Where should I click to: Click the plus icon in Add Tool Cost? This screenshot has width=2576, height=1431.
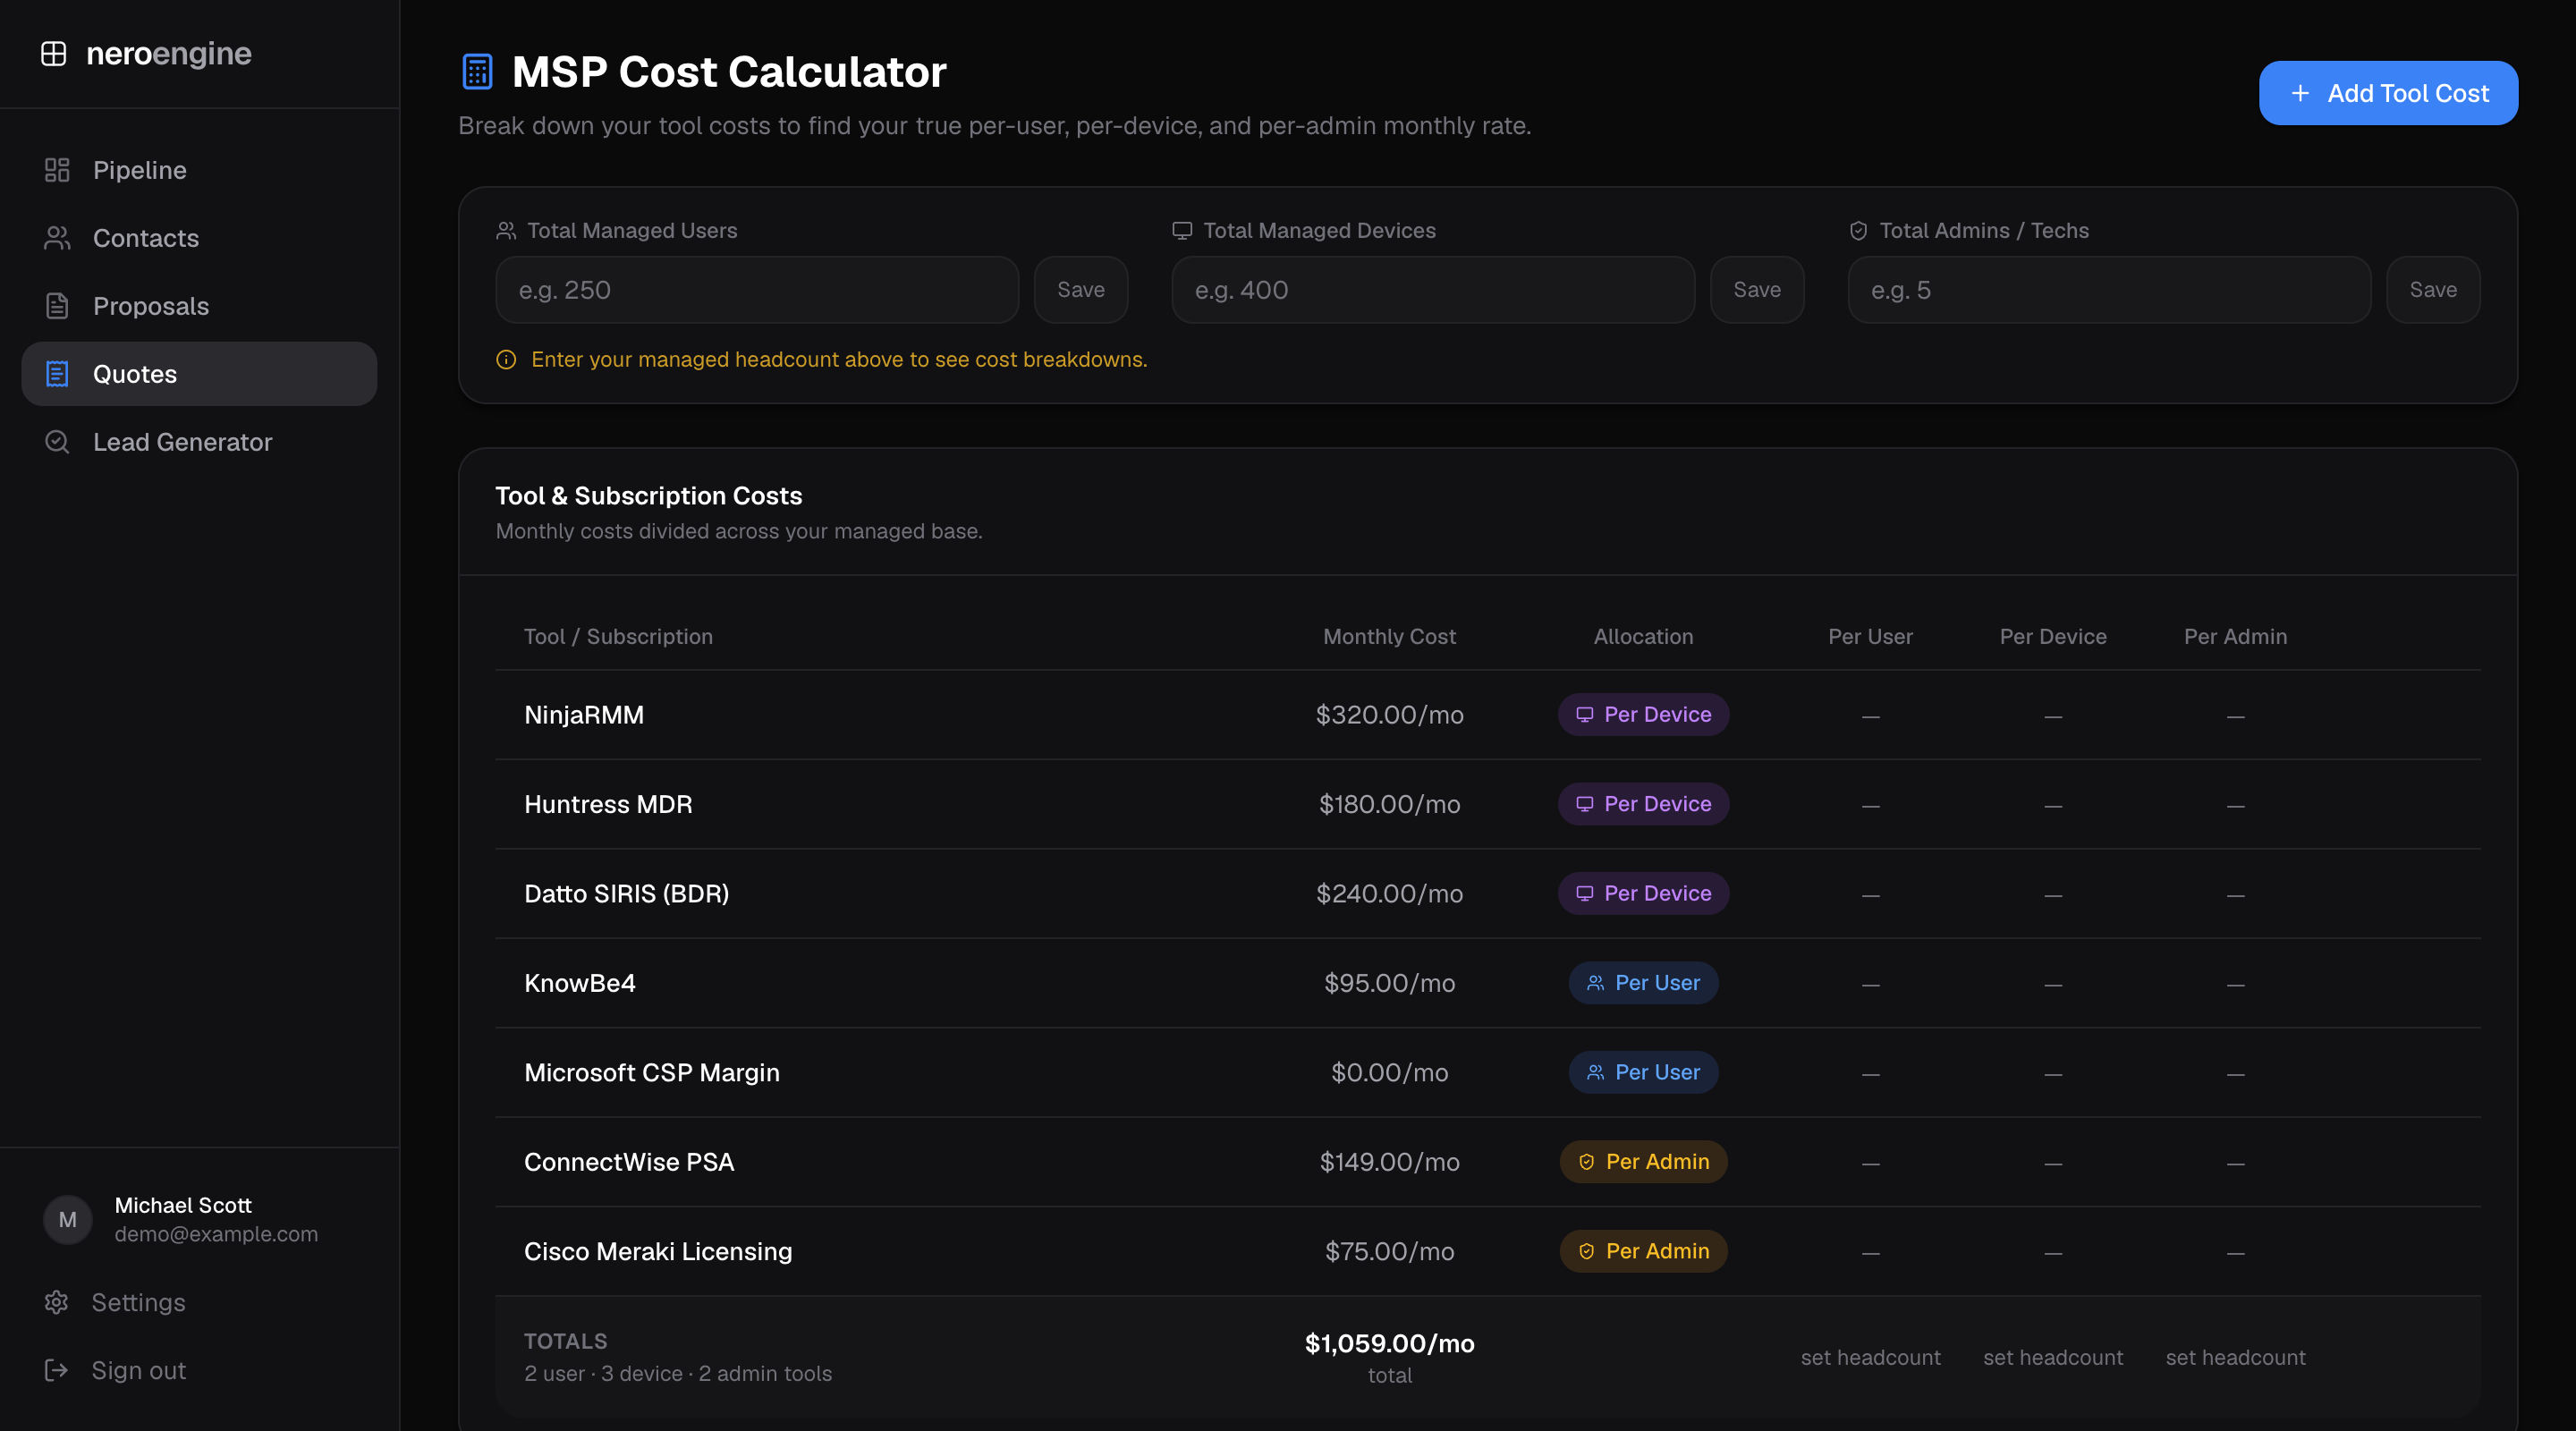tap(2300, 93)
